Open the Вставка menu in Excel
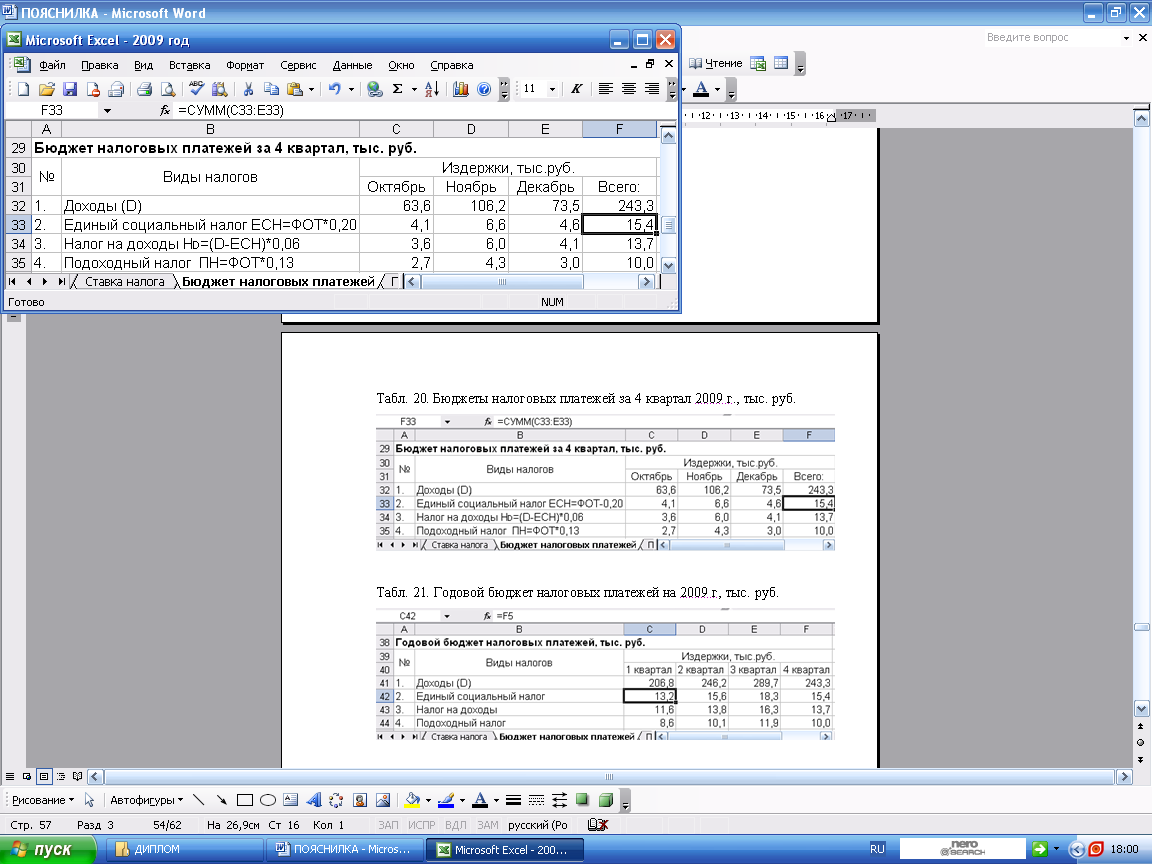This screenshot has height=864, width=1152. [190, 65]
